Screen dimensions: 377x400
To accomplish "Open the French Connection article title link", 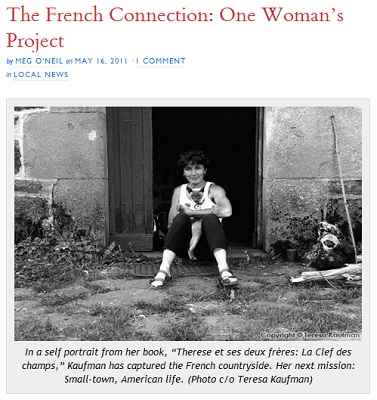I will 175,27.
